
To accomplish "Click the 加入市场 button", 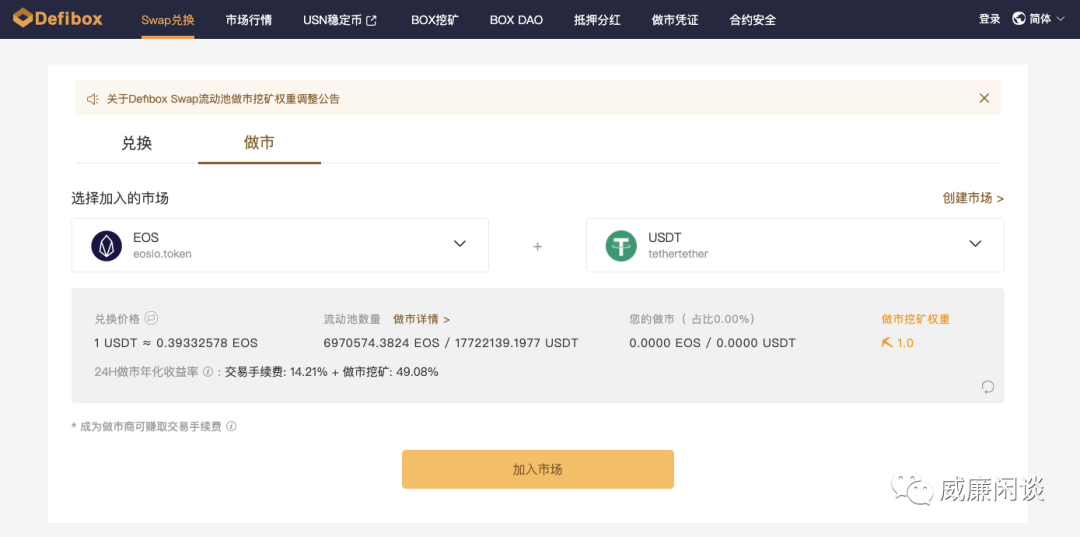I will coord(538,470).
